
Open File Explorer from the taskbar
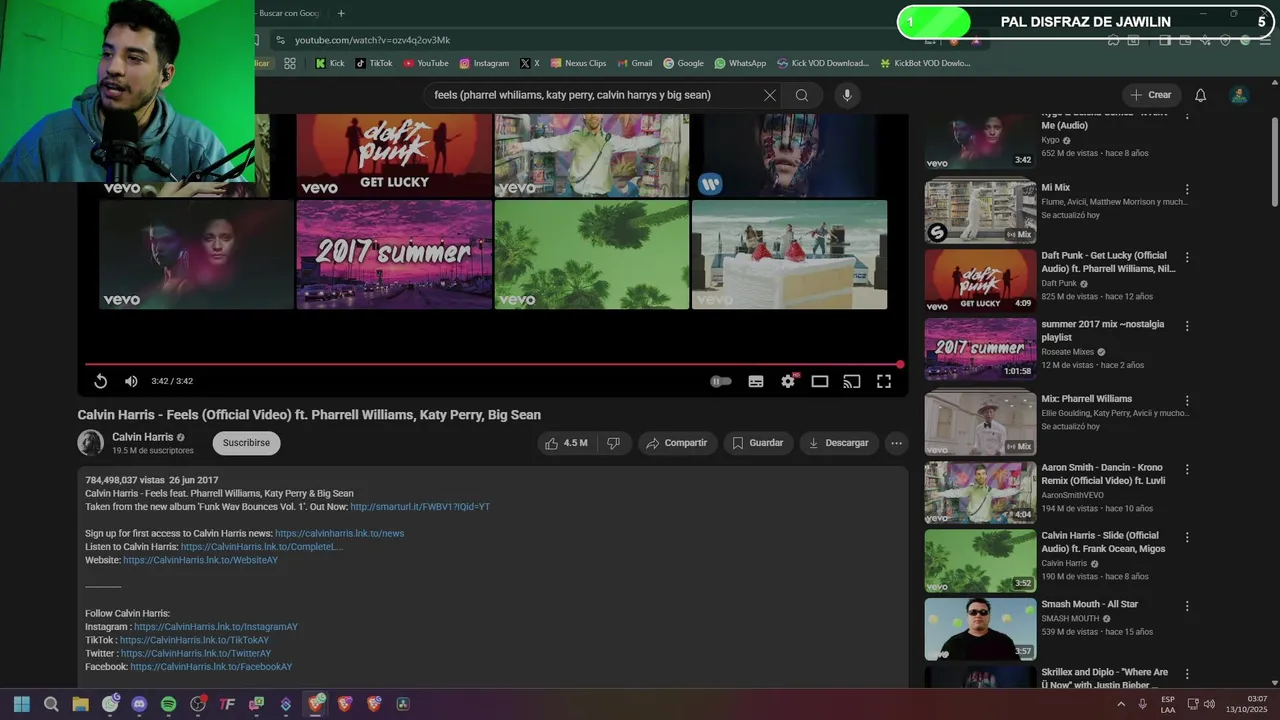point(80,704)
